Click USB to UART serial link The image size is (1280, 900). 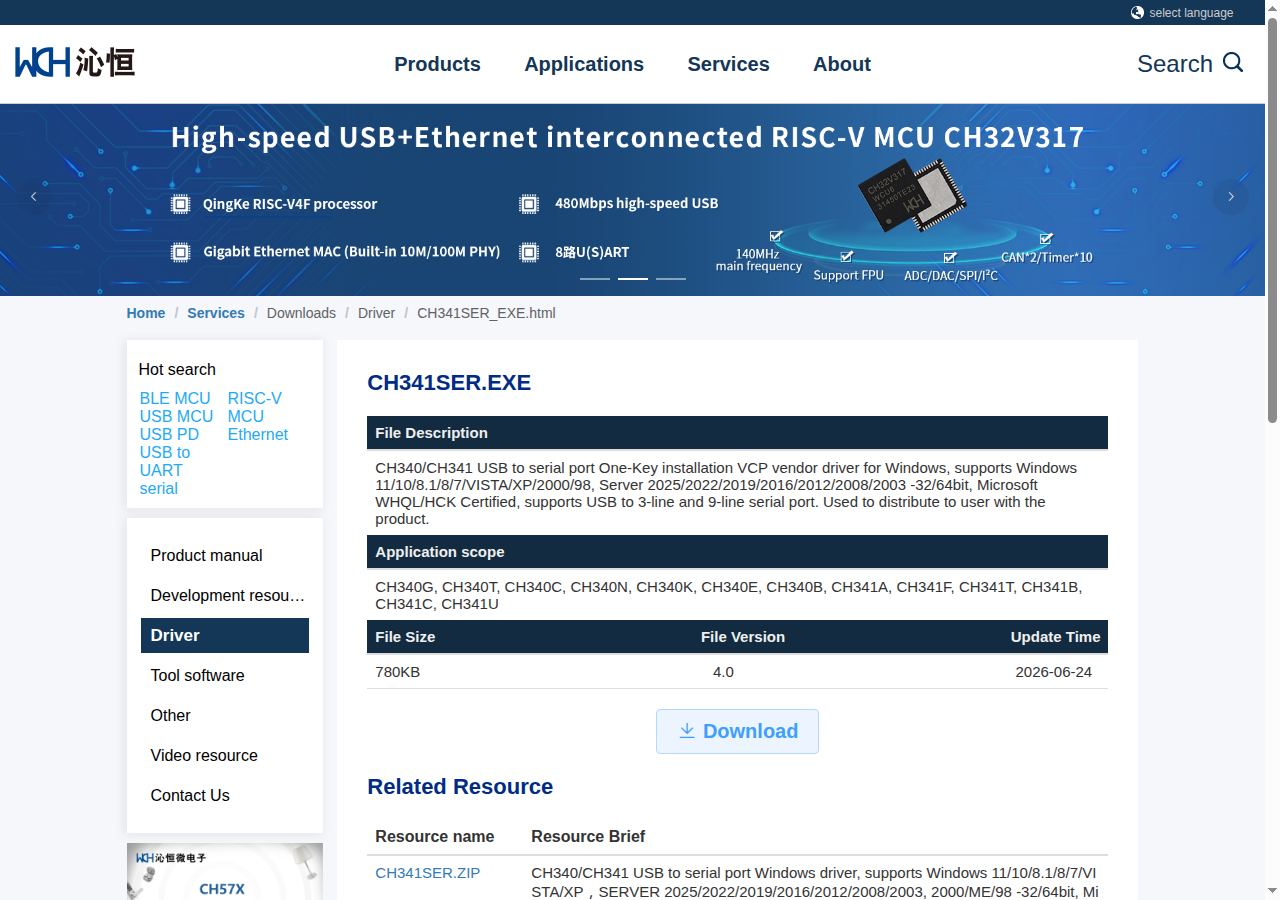[x=164, y=470]
